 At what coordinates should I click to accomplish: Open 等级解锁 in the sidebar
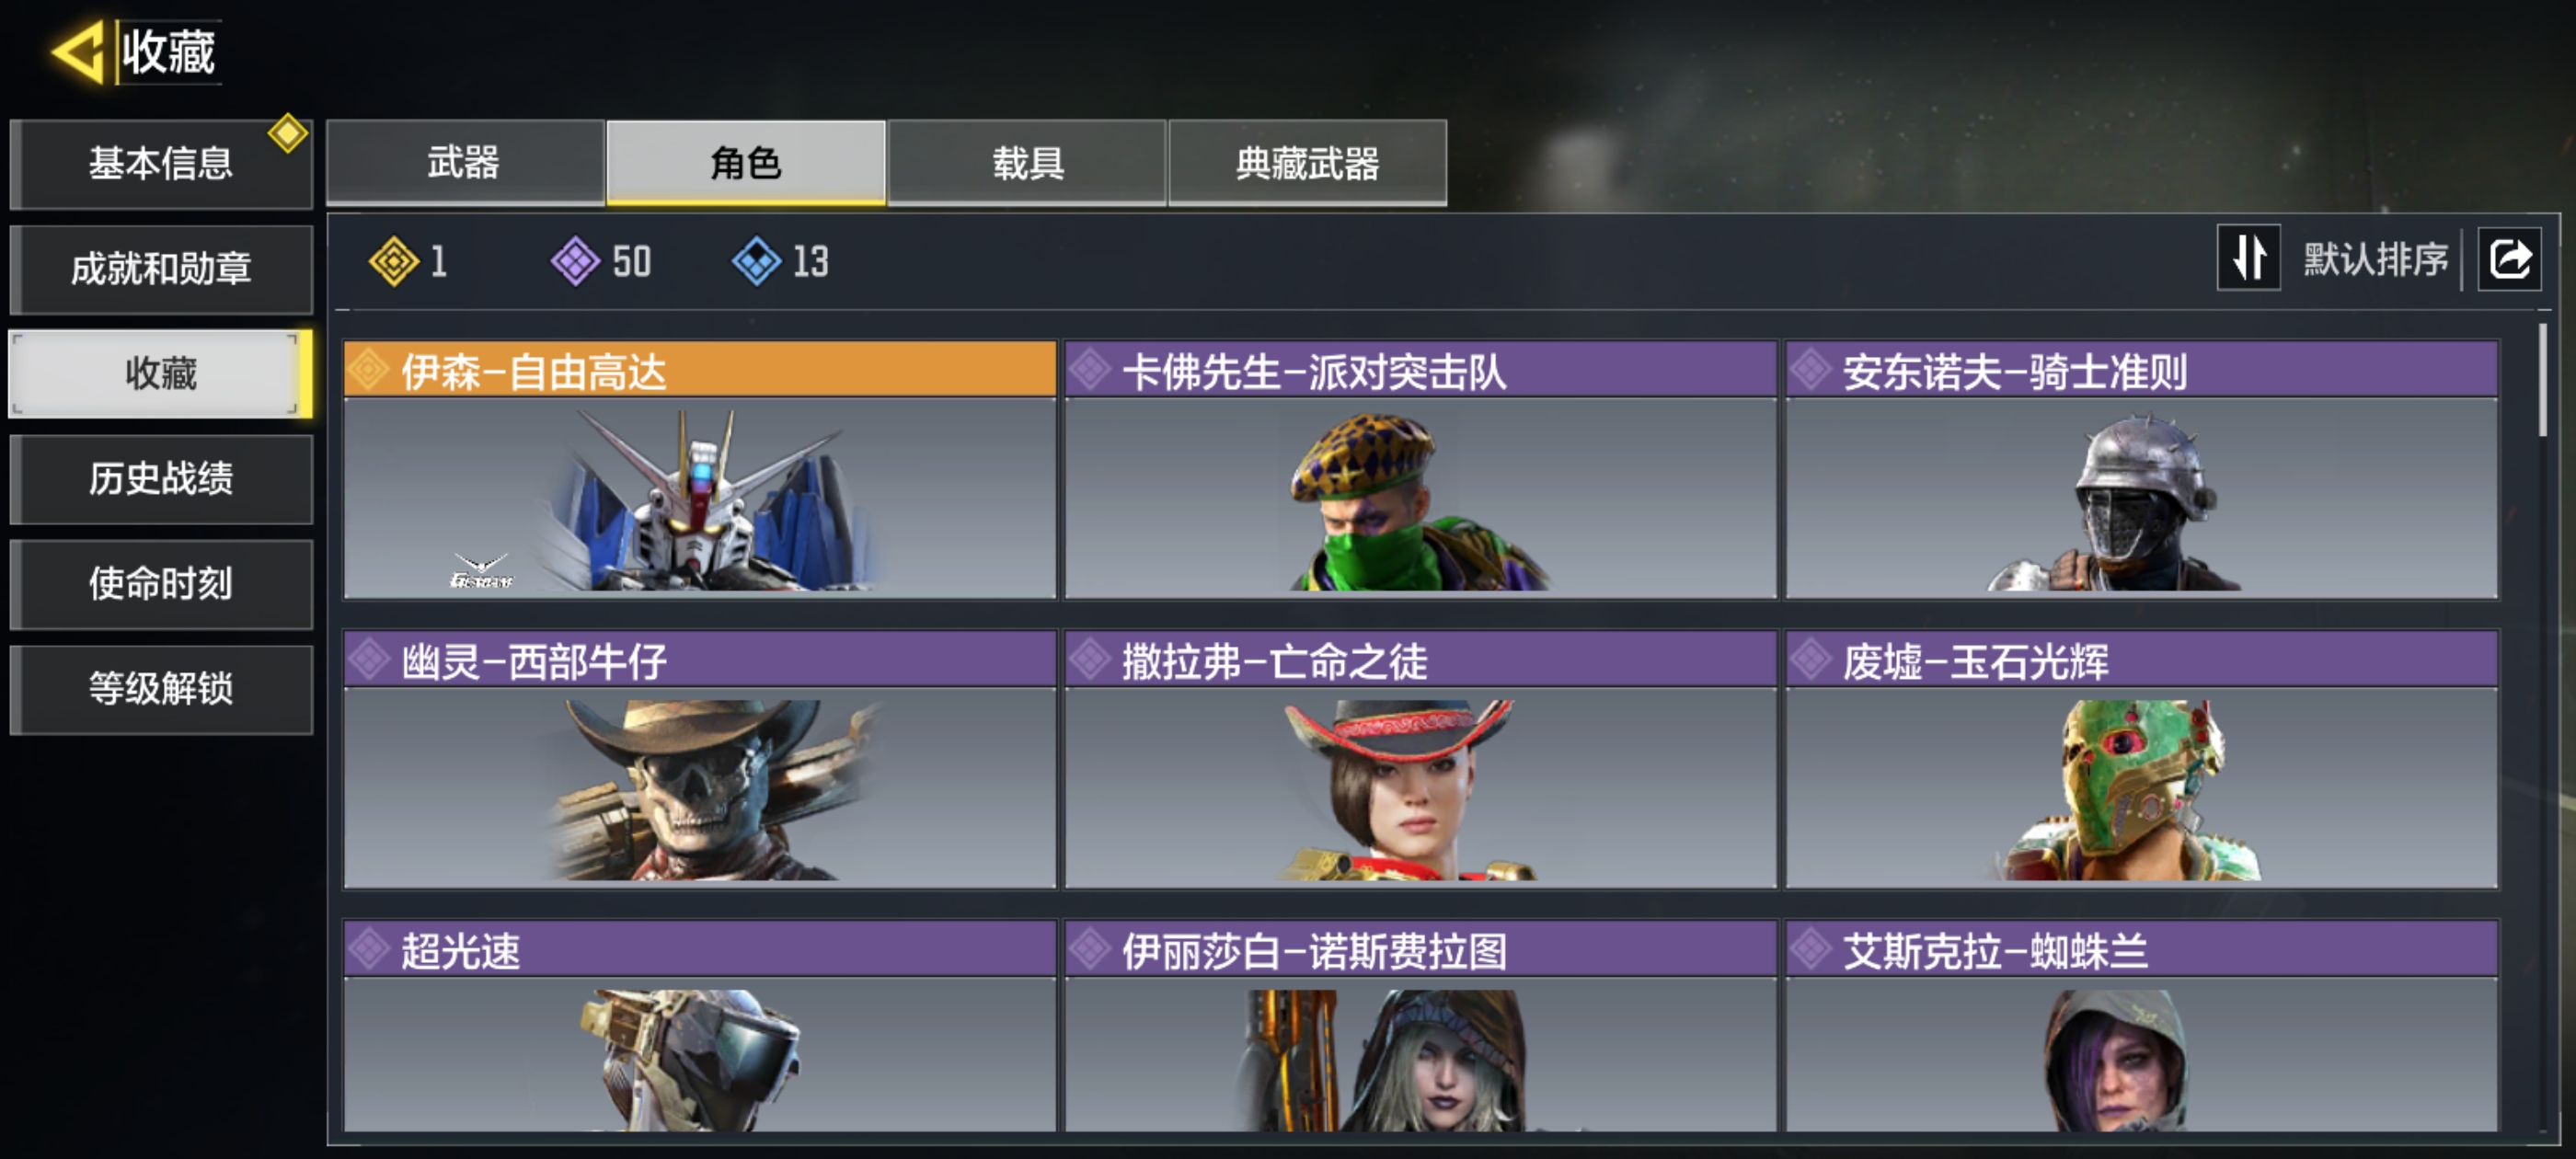point(161,689)
